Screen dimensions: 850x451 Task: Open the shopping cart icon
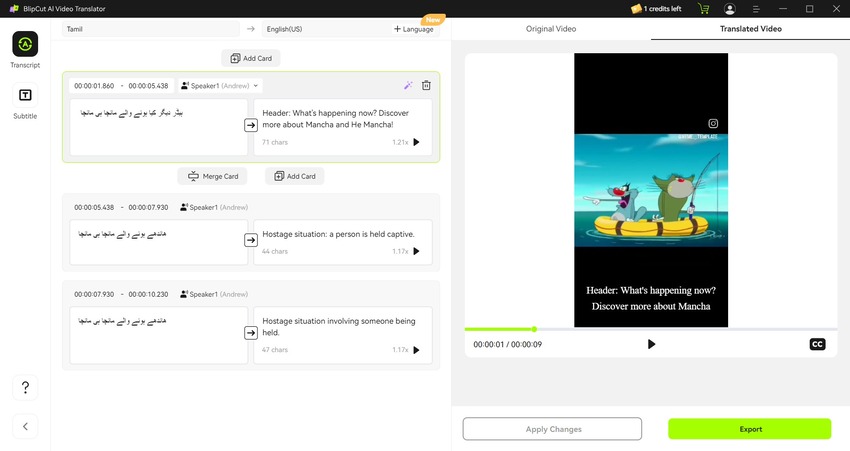pos(703,9)
